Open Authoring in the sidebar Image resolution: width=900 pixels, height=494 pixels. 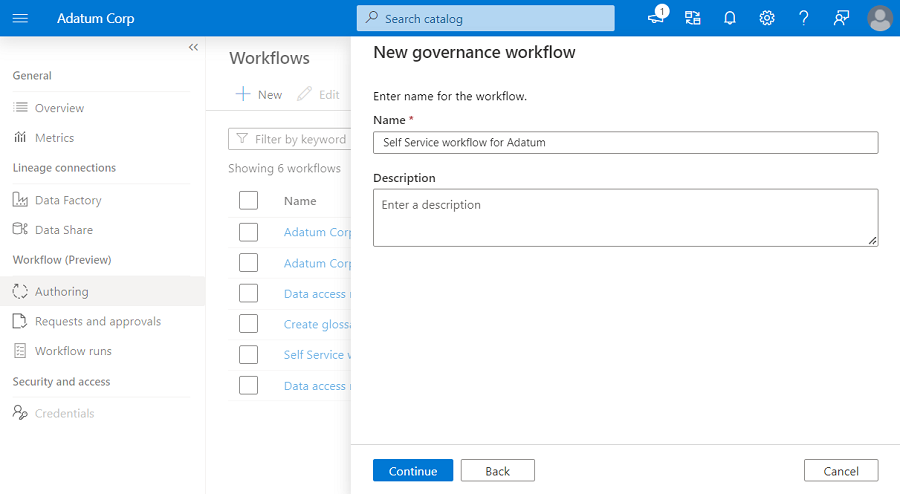62,292
